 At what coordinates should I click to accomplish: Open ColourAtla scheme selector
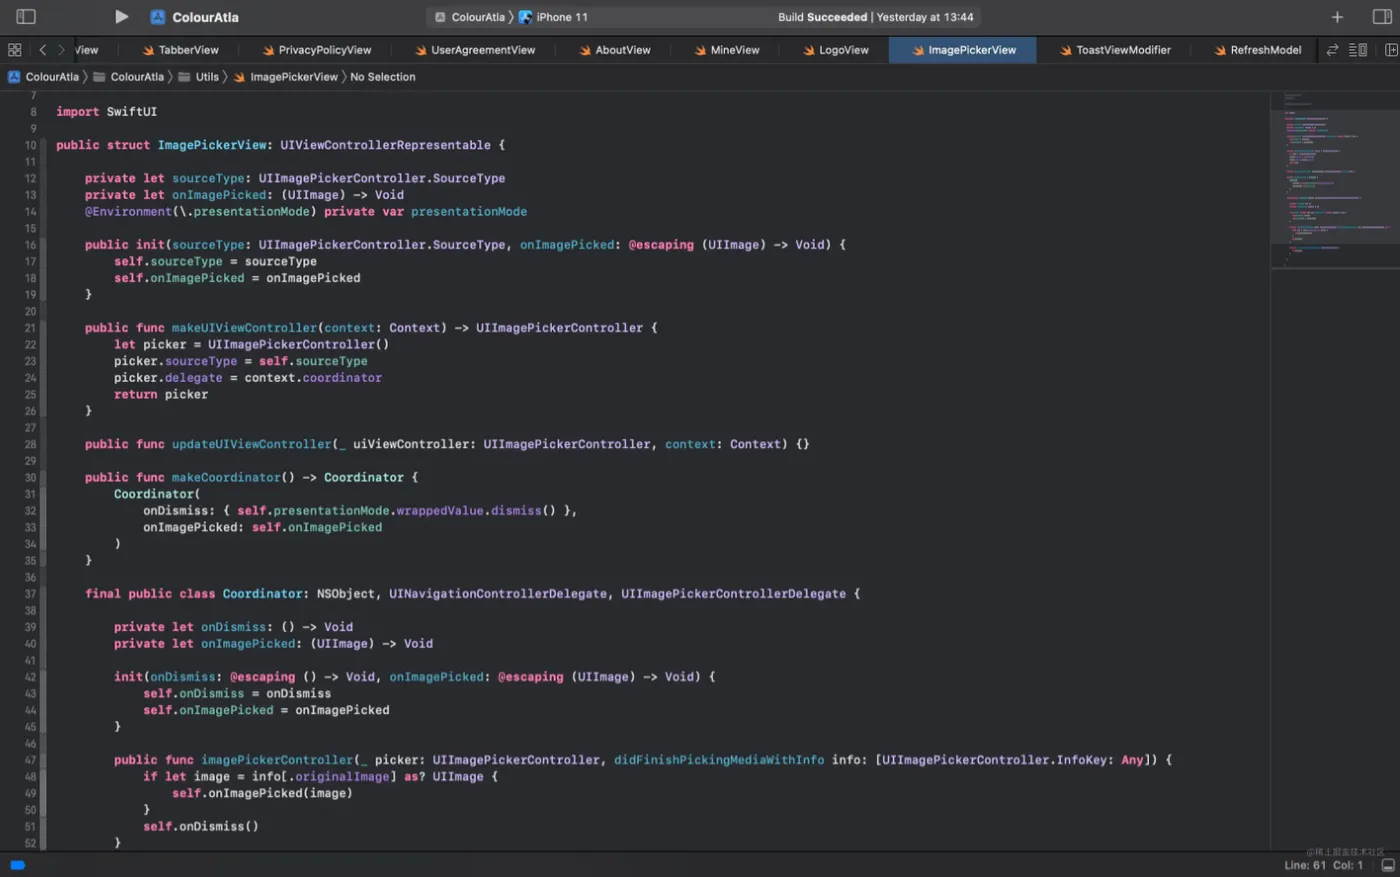point(469,17)
